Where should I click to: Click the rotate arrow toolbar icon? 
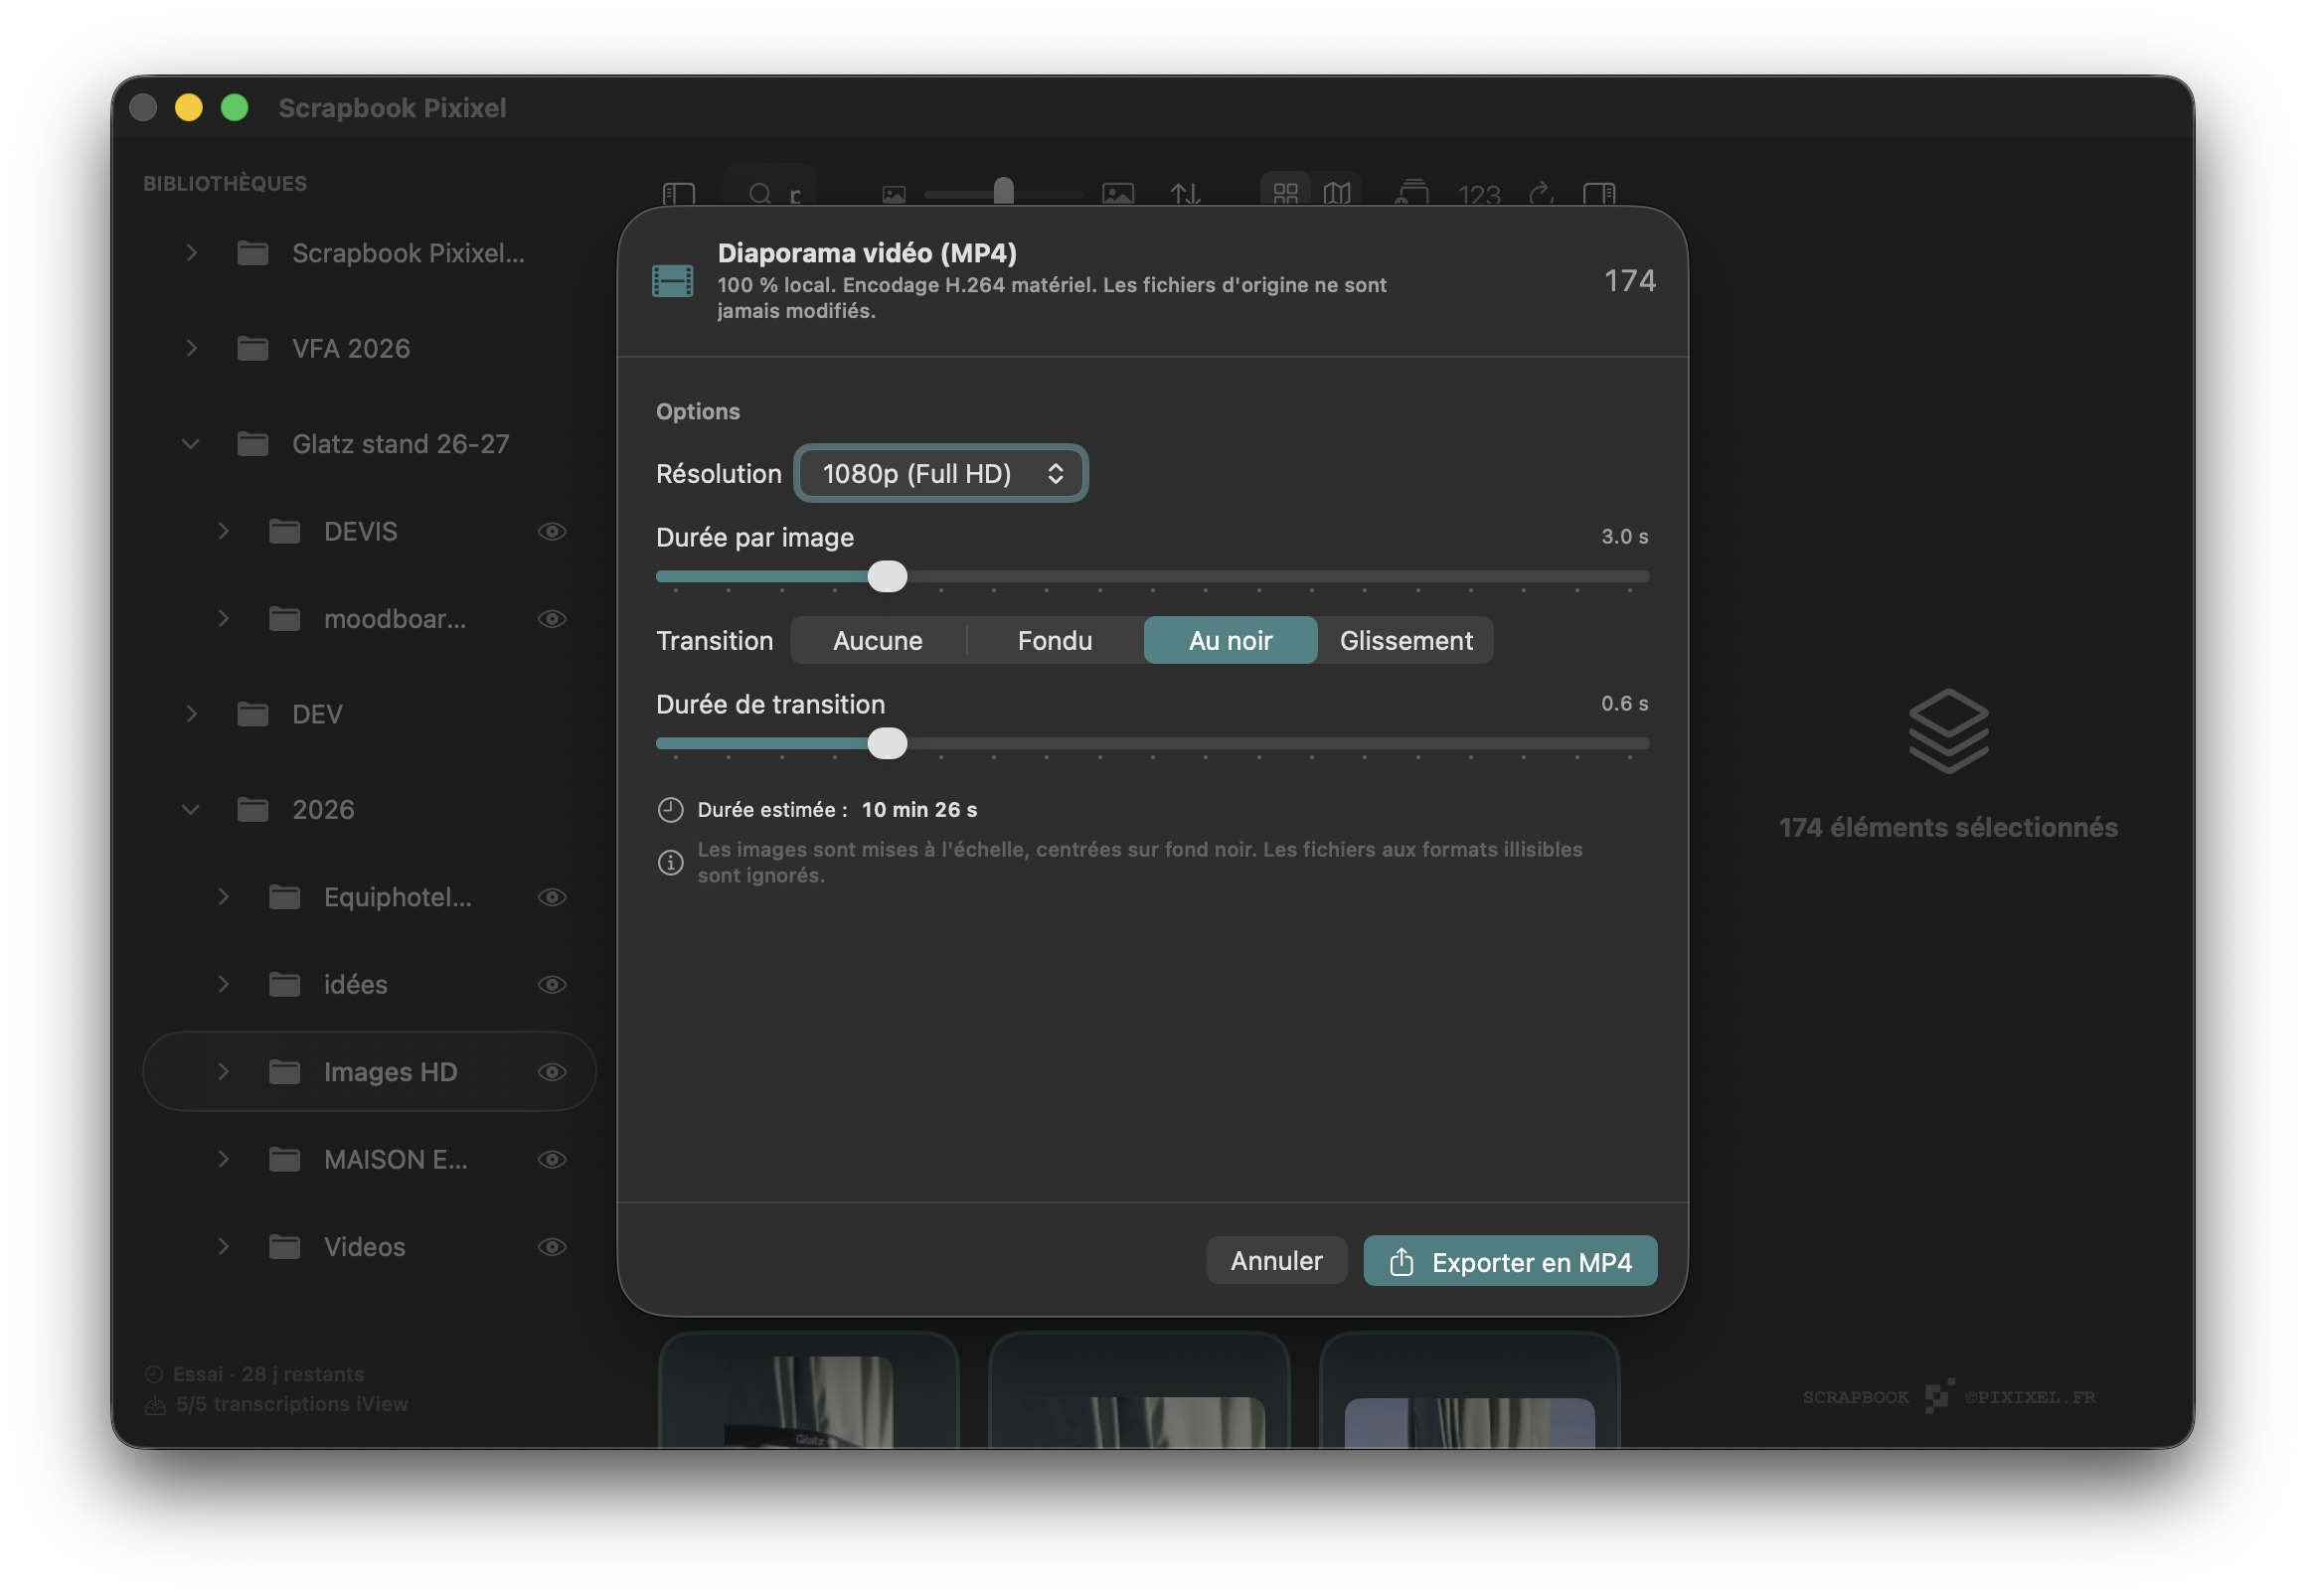coord(1541,193)
